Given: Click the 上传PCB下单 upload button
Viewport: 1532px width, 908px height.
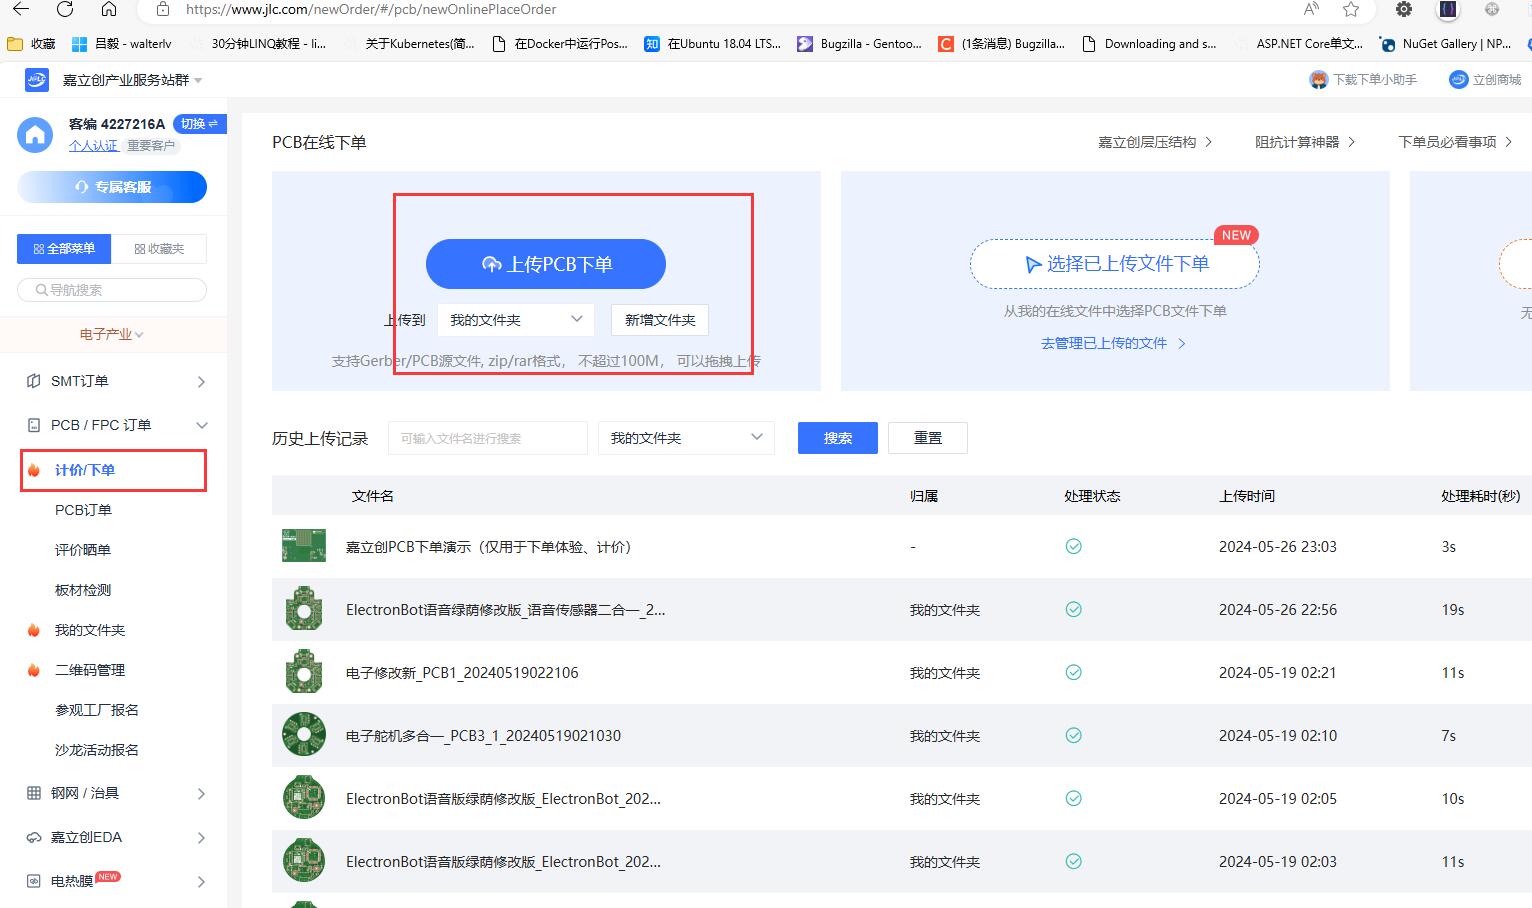Looking at the screenshot, I should 545,264.
